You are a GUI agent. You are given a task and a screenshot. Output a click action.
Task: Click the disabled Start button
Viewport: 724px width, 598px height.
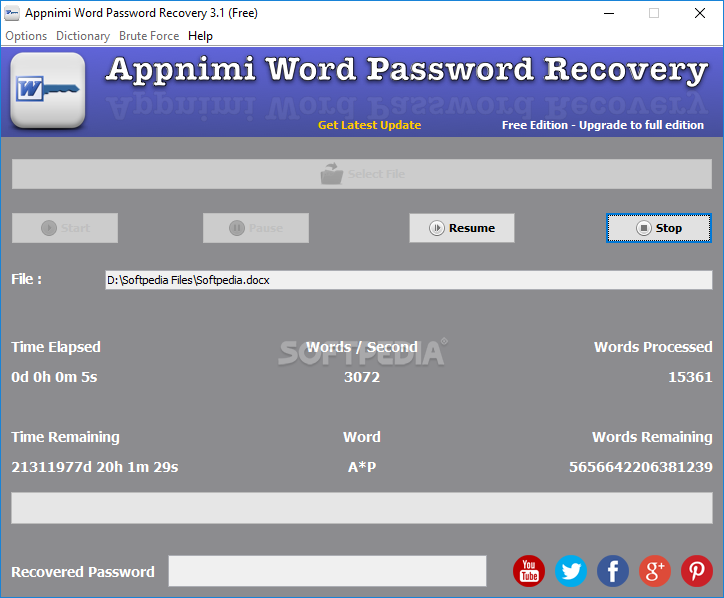65,228
